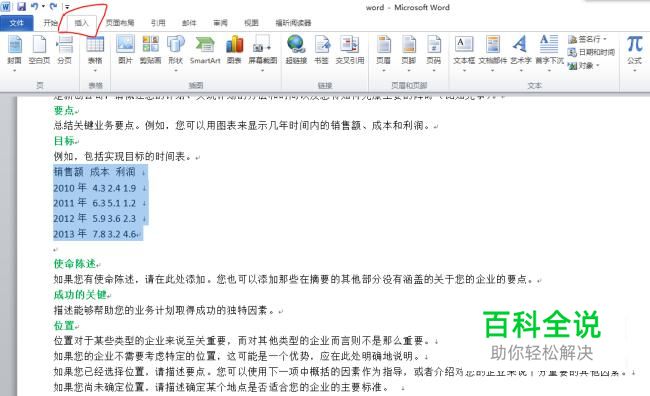Screen dimensions: 650x396
Task: Expand the Header (页眉) dropdown arrow
Action: 383,70
